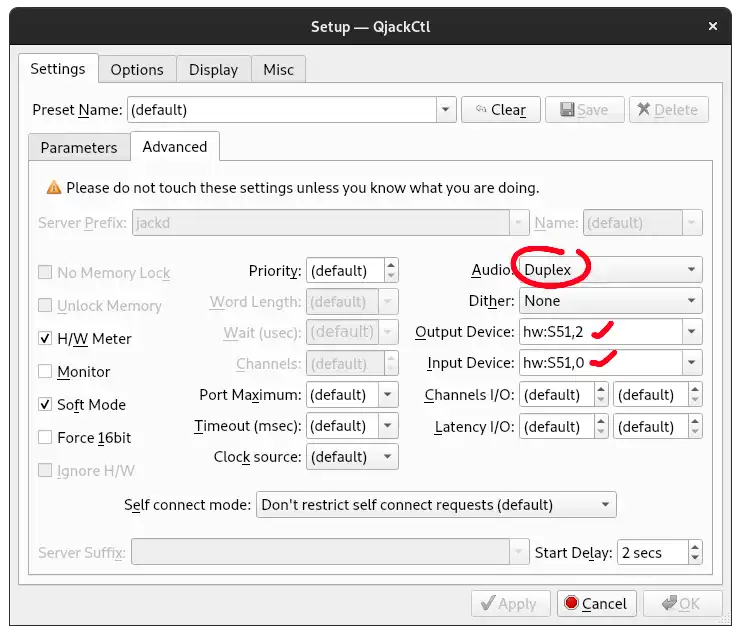
Task: Click the Server Prefix jackd field
Action: coord(321,223)
